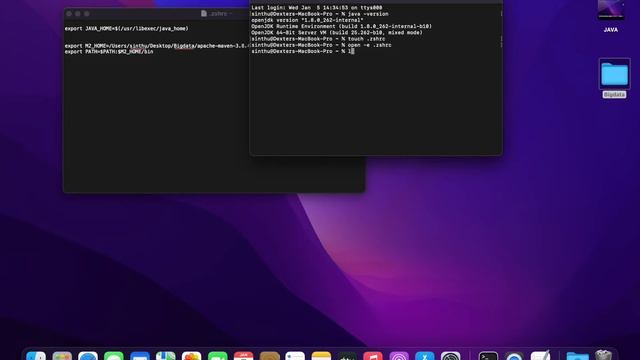Click the 'export M2_HOME' line in .zshrc
Image resolution: width=640 pixels, height=360 pixels.
(x=157, y=46)
